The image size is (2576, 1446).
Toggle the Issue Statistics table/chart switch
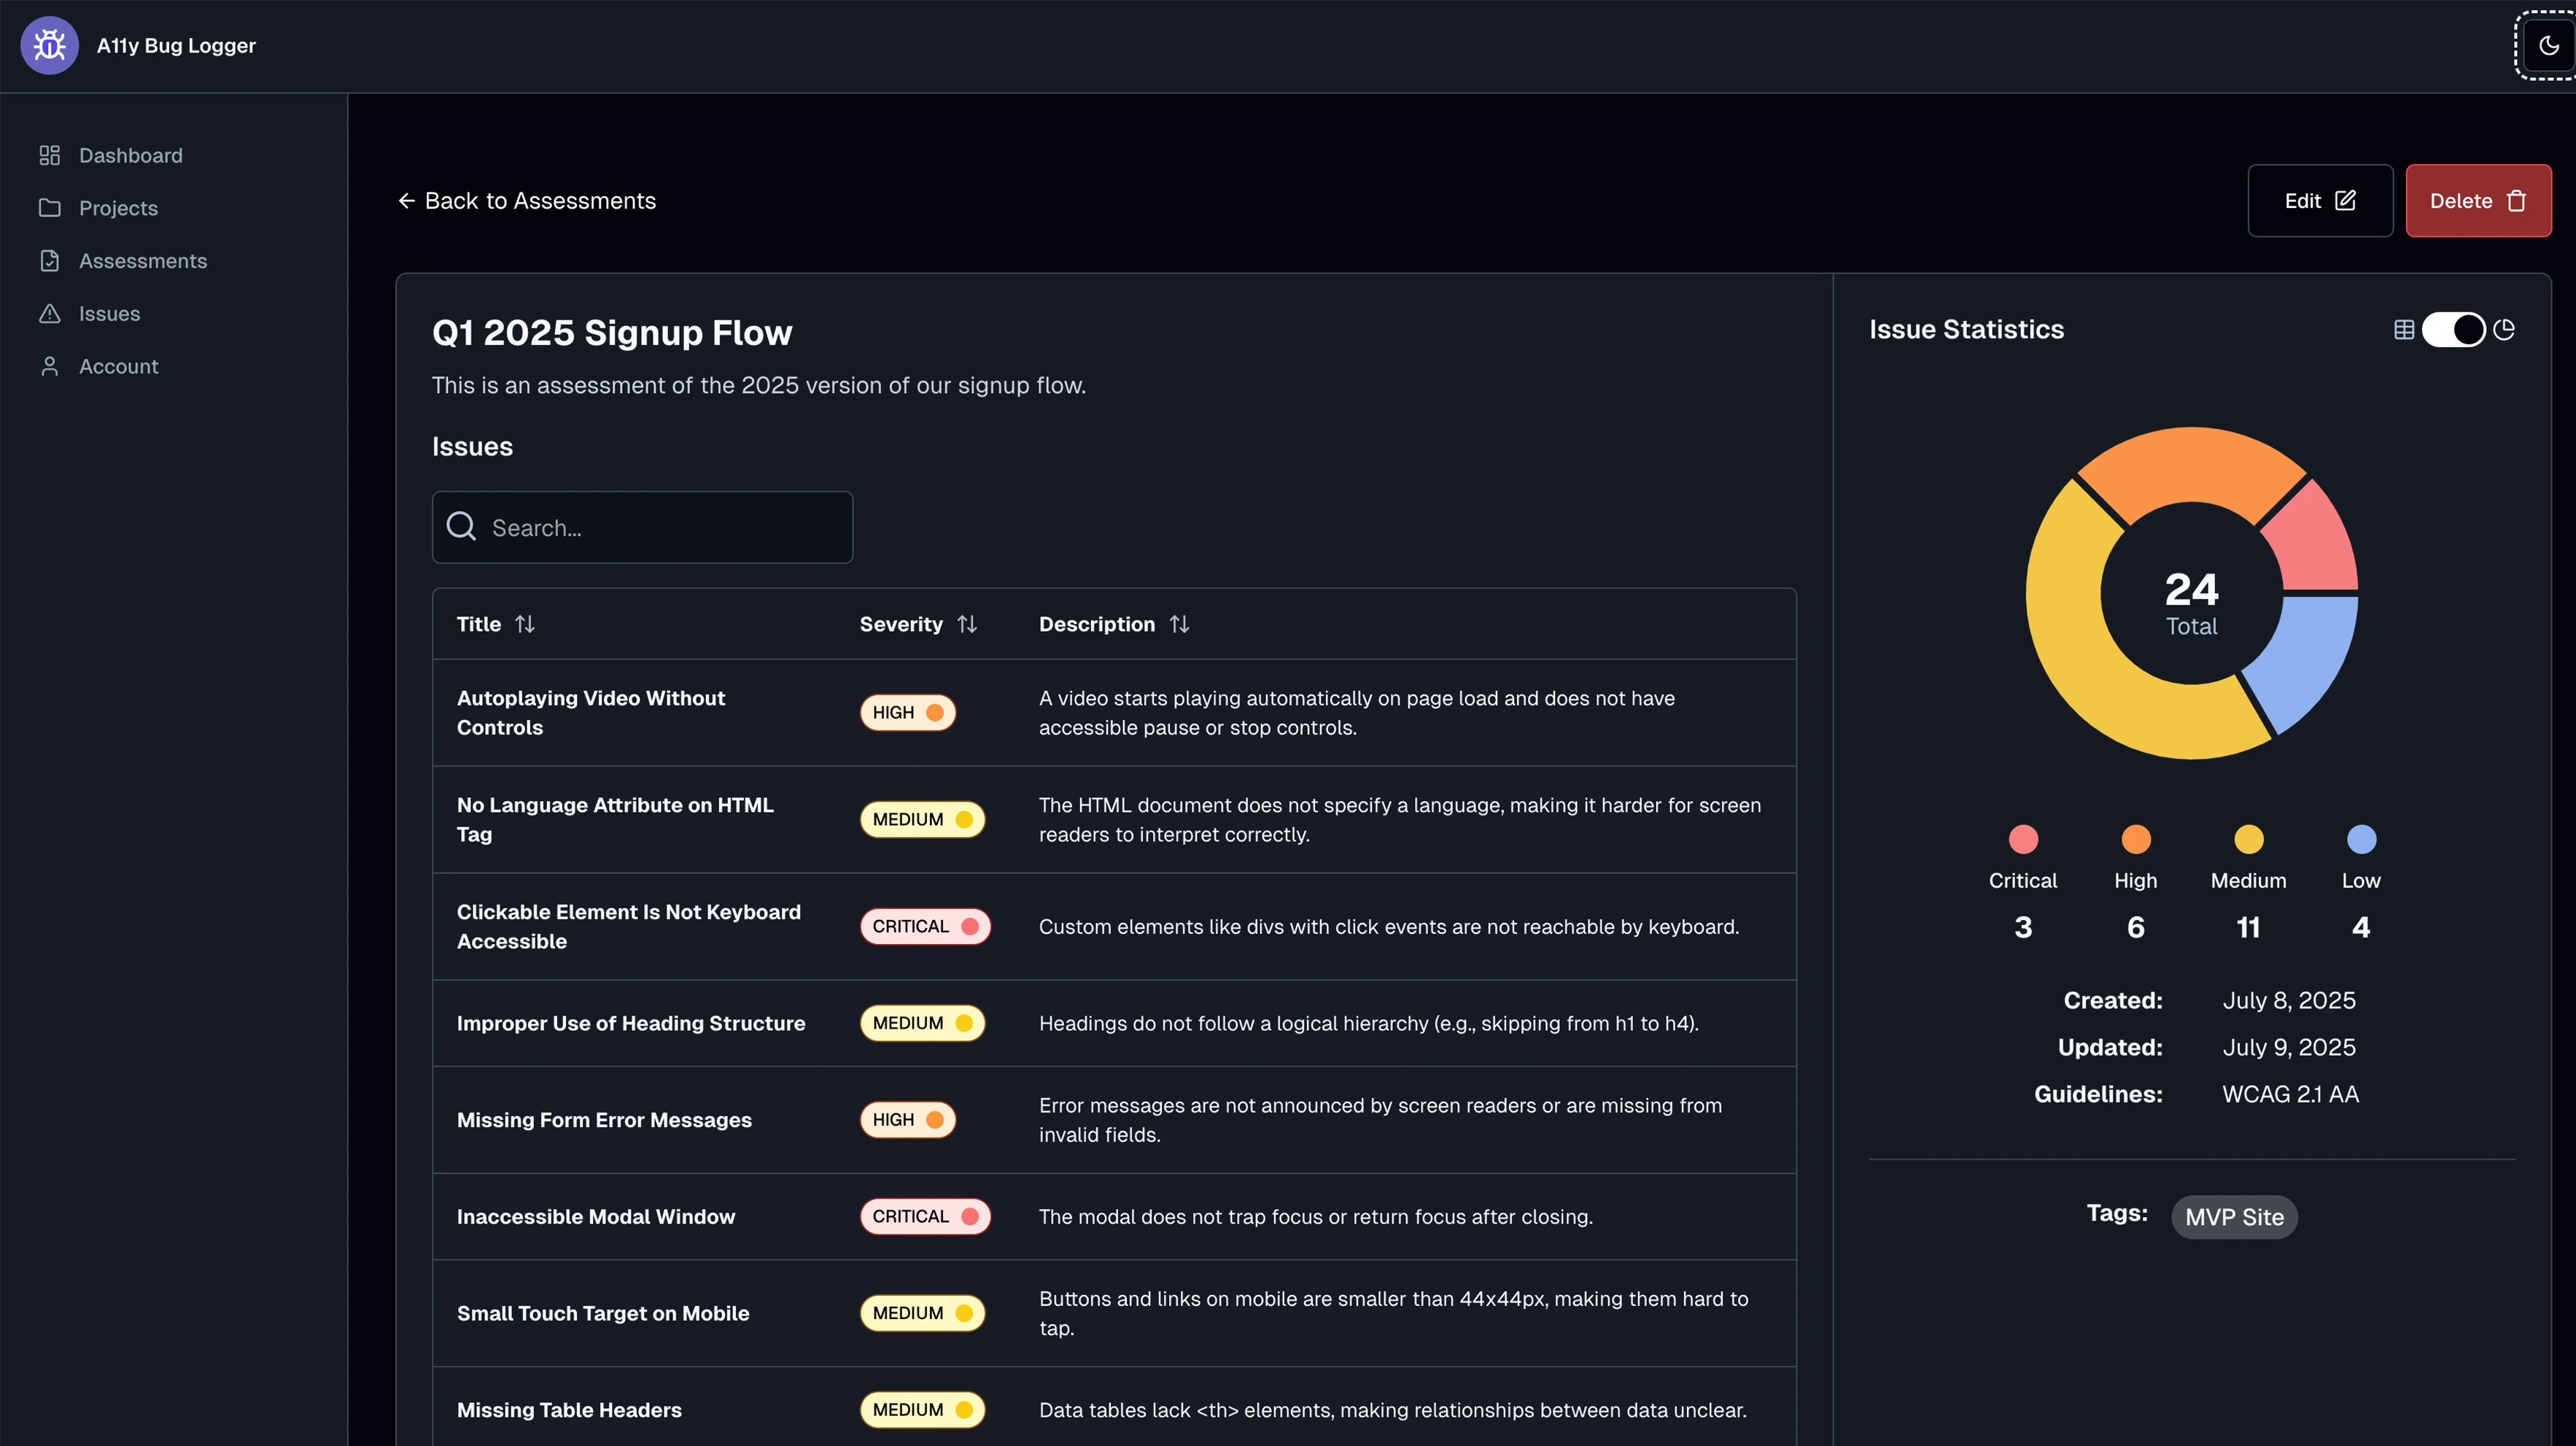pos(2453,329)
